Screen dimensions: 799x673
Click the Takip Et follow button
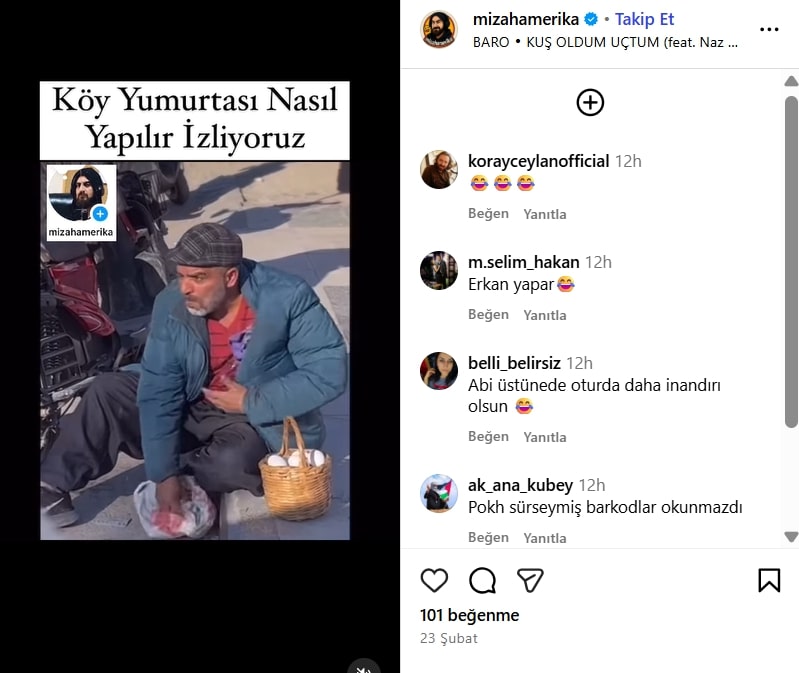pyautogui.click(x=644, y=19)
